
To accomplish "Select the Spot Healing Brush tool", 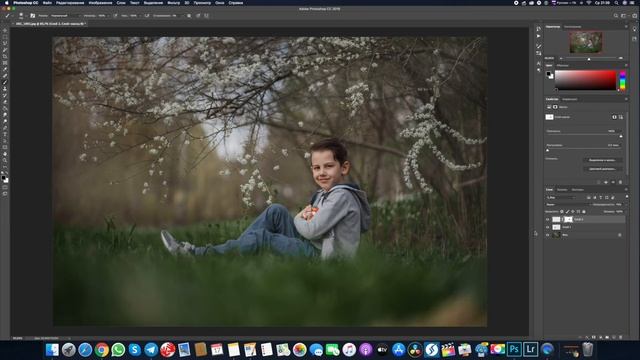I will pyautogui.click(x=5, y=76).
